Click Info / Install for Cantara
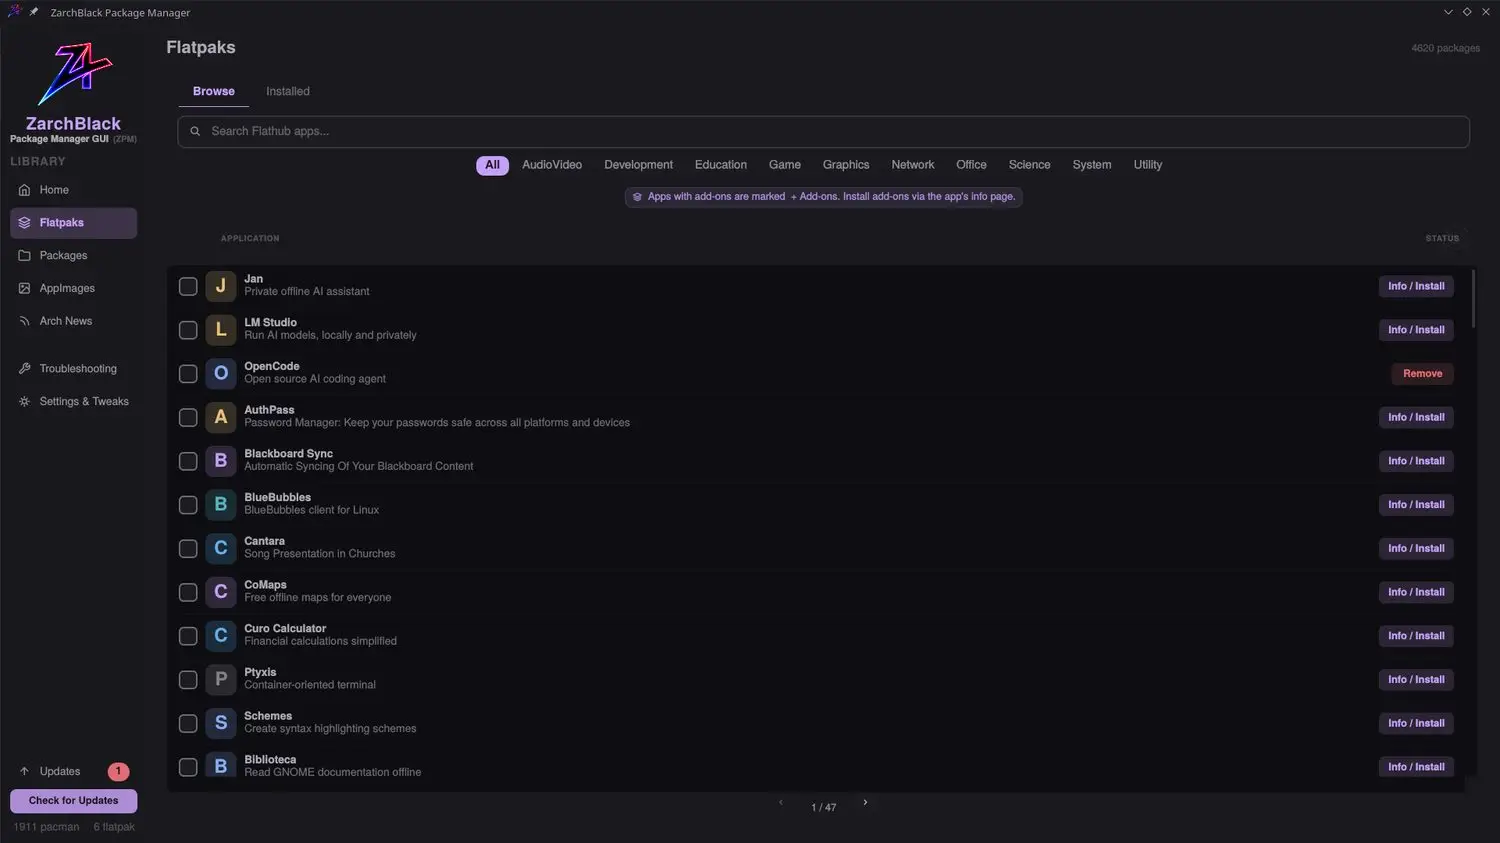Image resolution: width=1500 pixels, height=843 pixels. (1416, 548)
